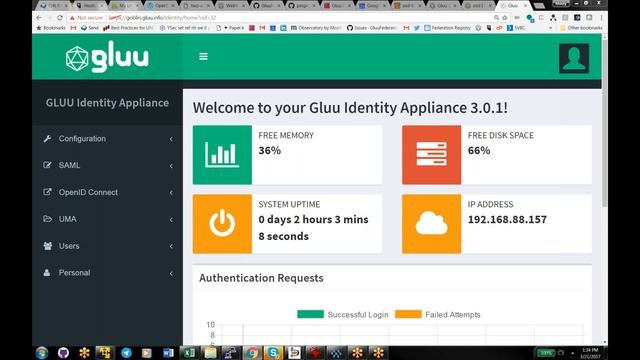Toggle the Successful Login legend swatch
640x360 pixels.
pyautogui.click(x=310, y=314)
